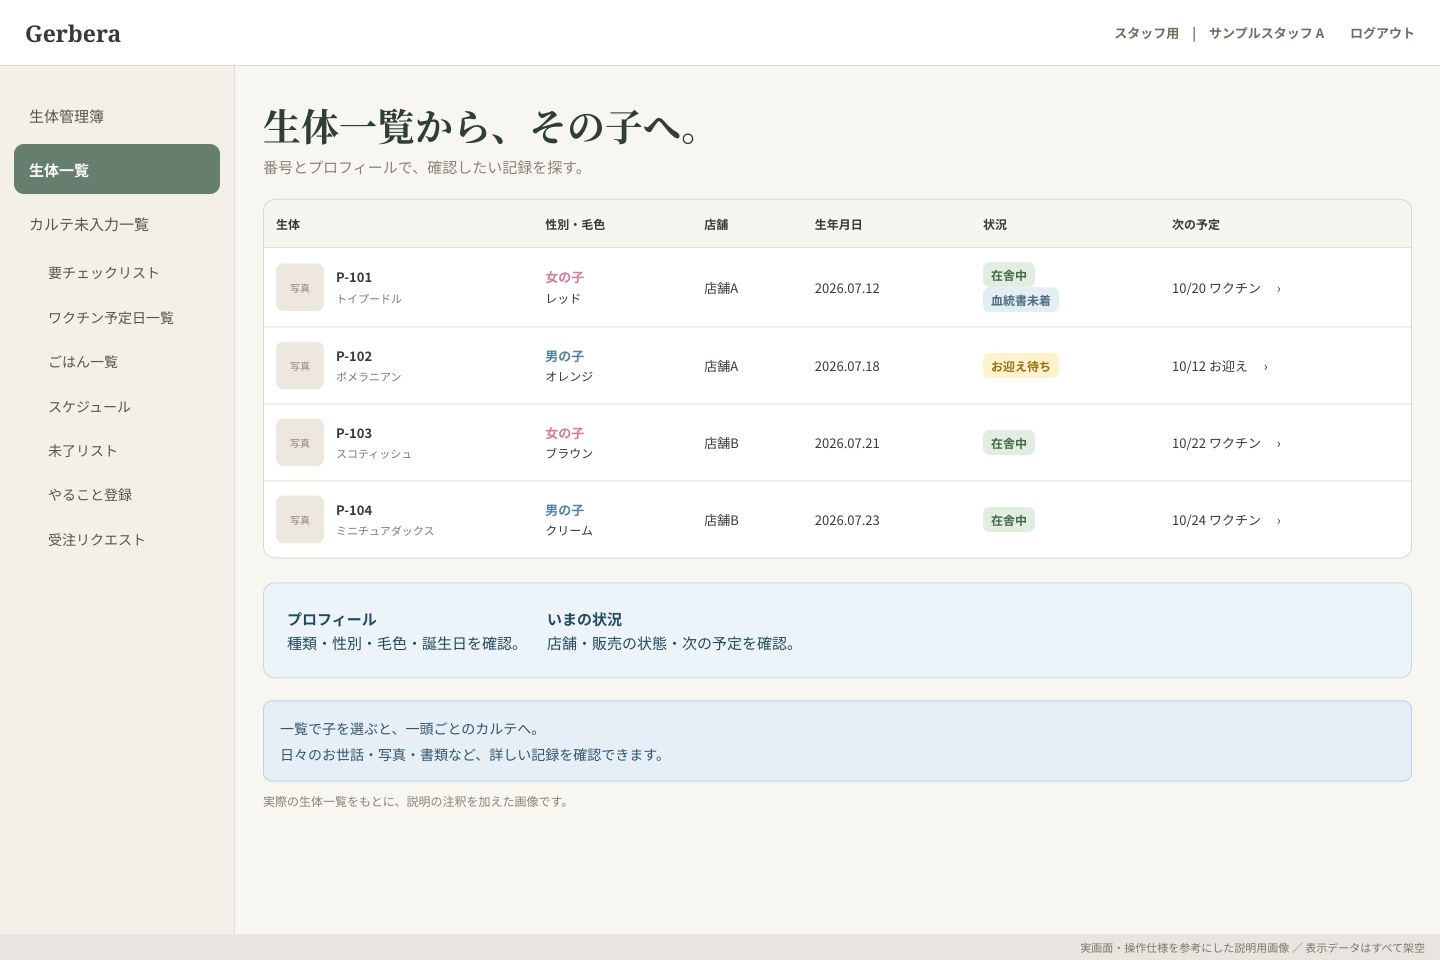Click the 在舎中 badge in P-101 row
Screen dimensions: 1440x960
pos(1009,275)
